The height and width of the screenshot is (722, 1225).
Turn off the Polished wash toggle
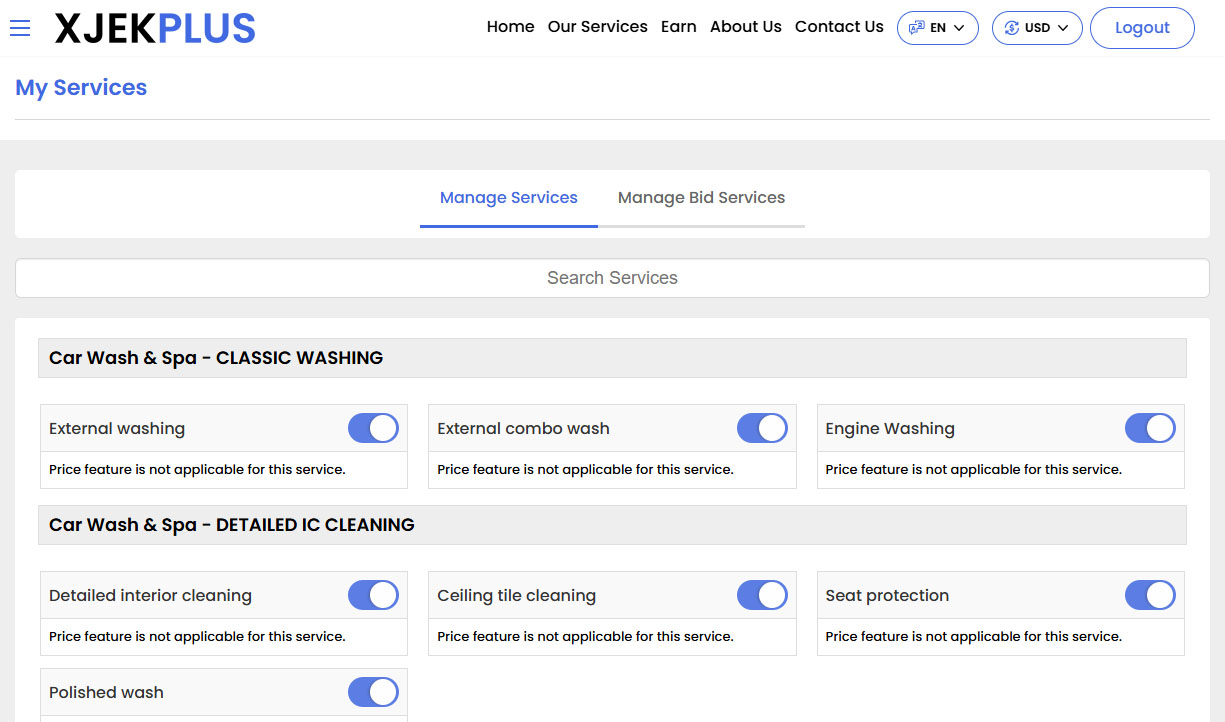point(373,692)
